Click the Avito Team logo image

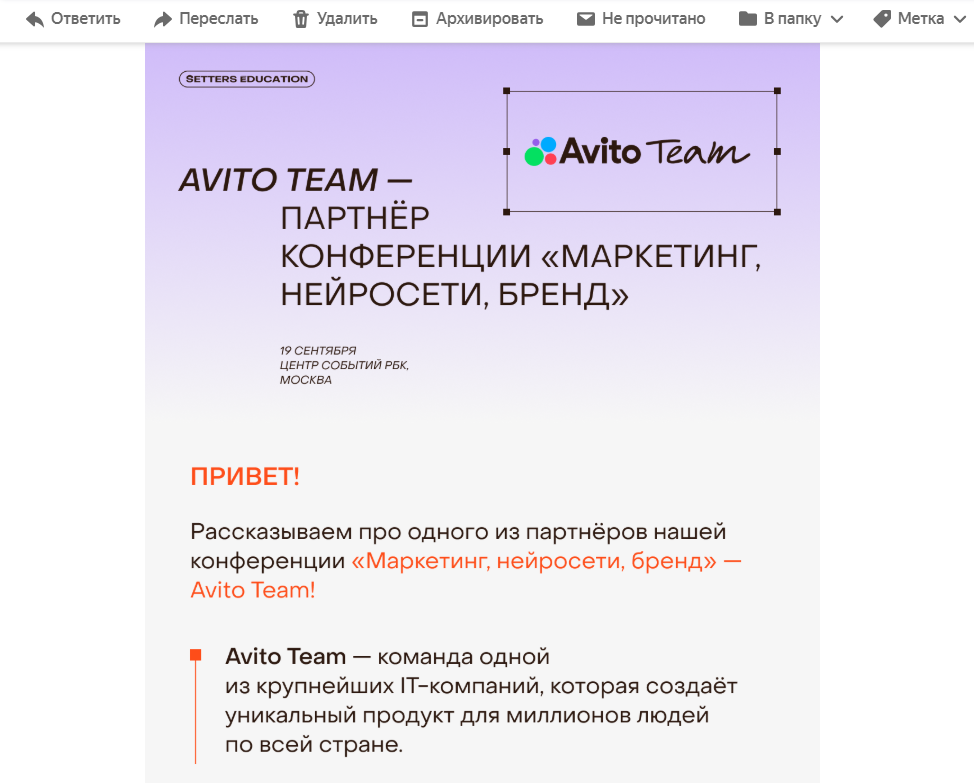point(638,152)
